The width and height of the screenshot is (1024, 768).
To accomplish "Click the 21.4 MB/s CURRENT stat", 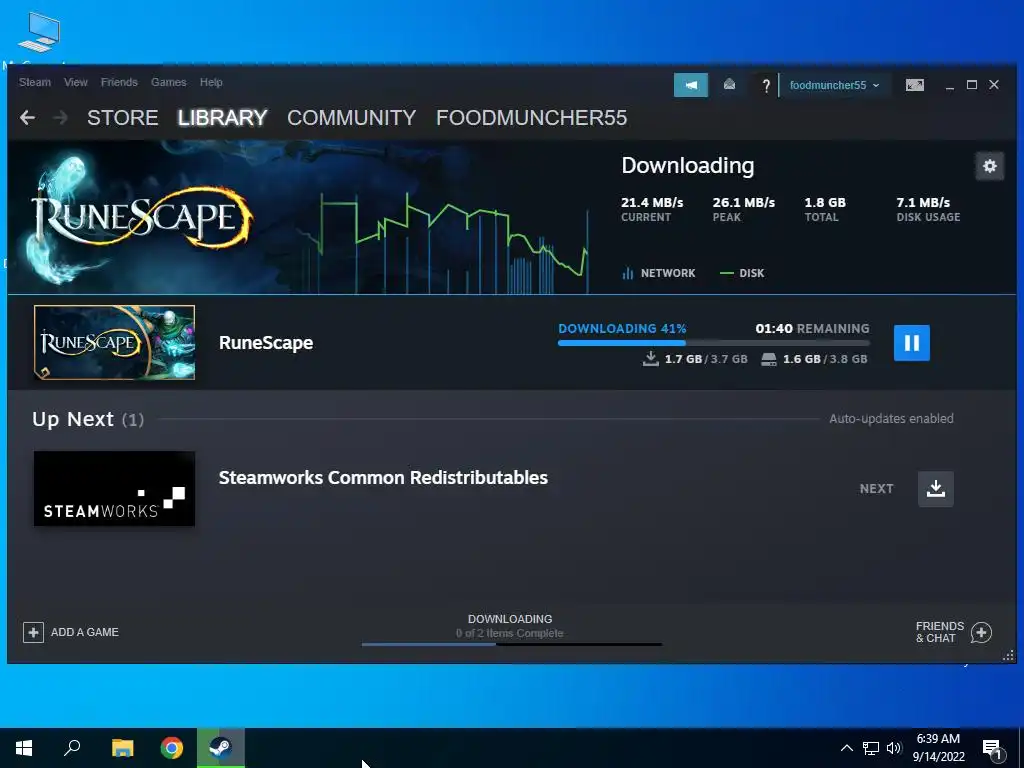I will (652, 209).
